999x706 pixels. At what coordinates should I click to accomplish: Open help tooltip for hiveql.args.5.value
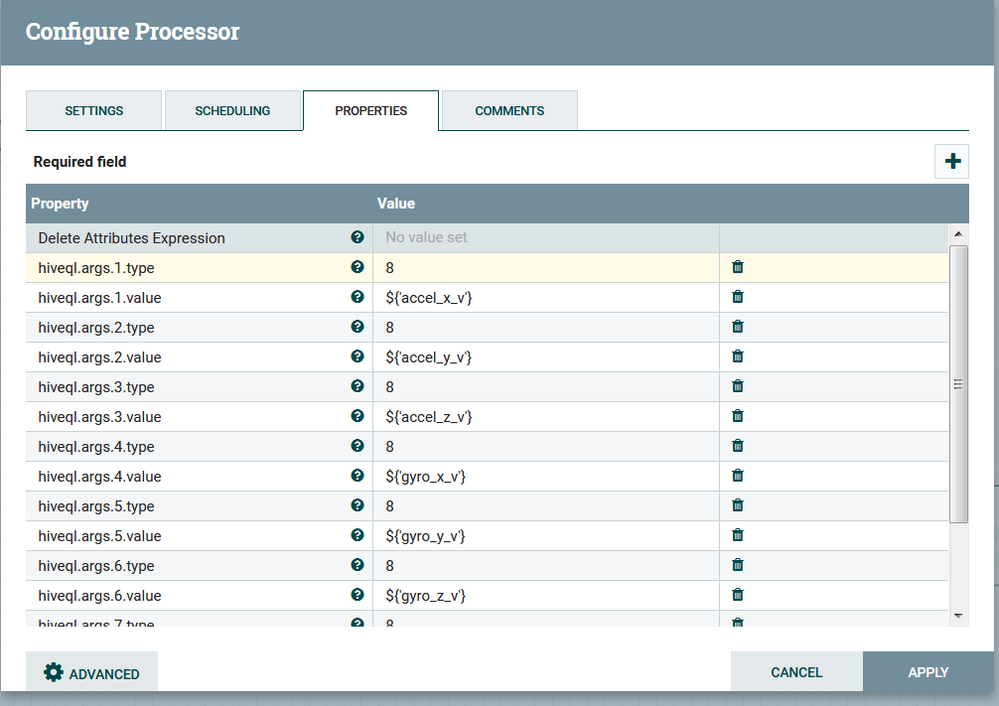click(x=357, y=535)
